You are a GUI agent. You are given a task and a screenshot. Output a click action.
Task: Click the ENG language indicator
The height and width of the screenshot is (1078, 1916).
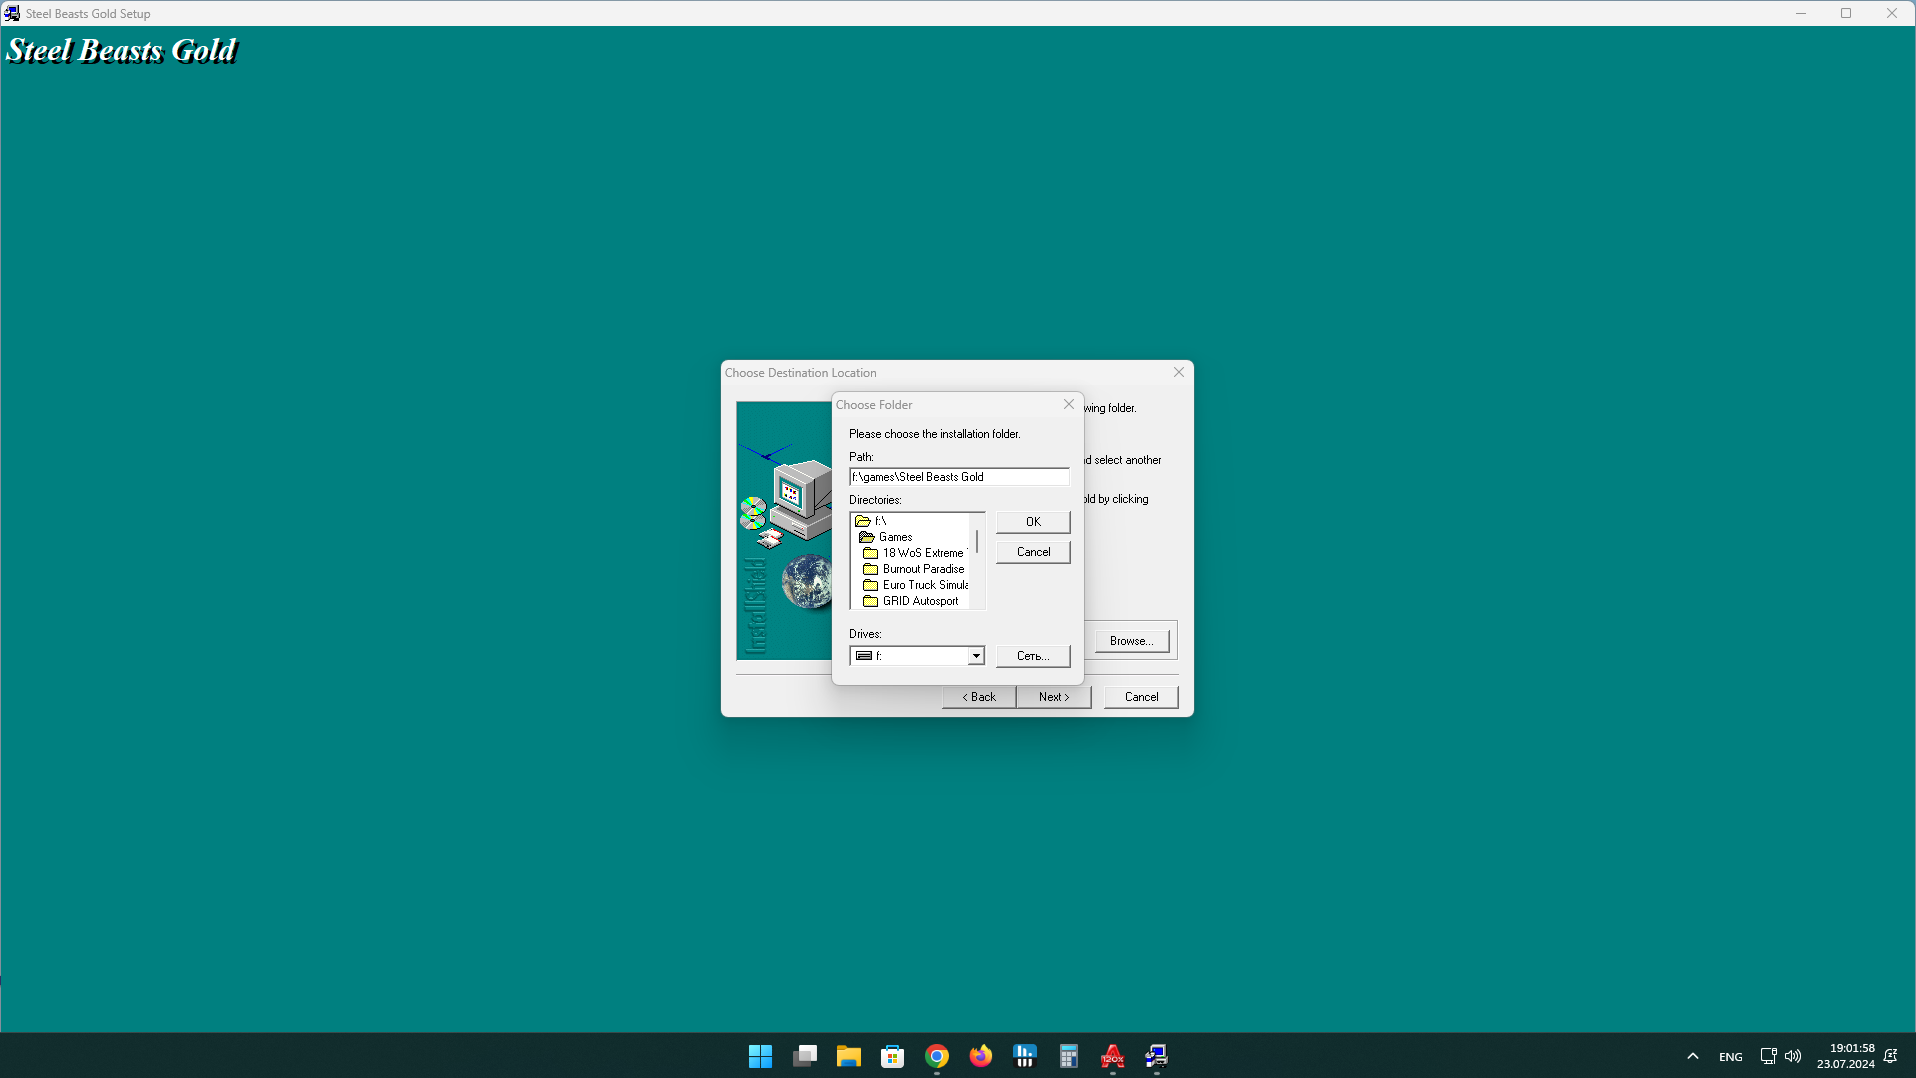[1731, 1057]
